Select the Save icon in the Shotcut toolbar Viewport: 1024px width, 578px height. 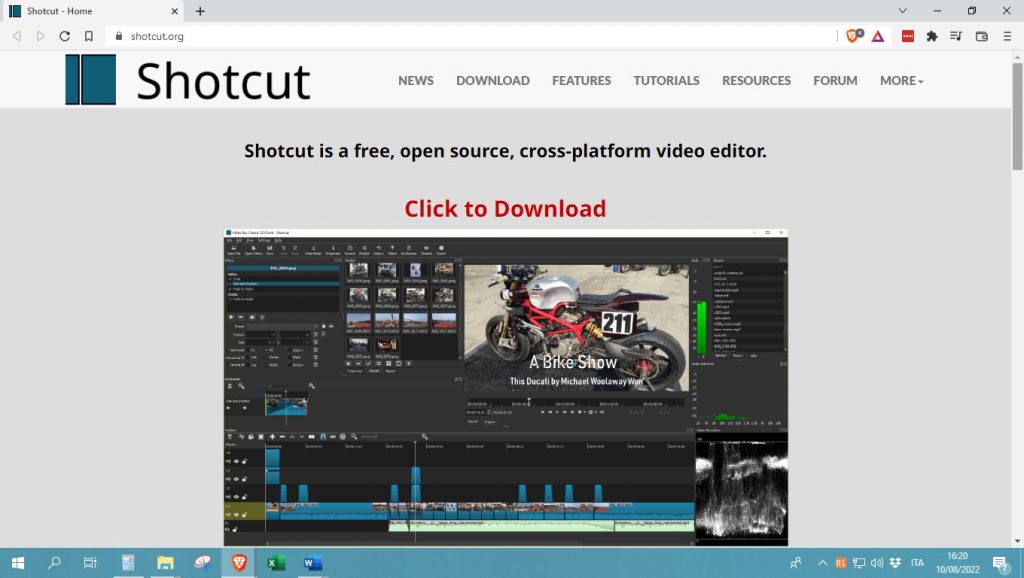pyautogui.click(x=269, y=250)
